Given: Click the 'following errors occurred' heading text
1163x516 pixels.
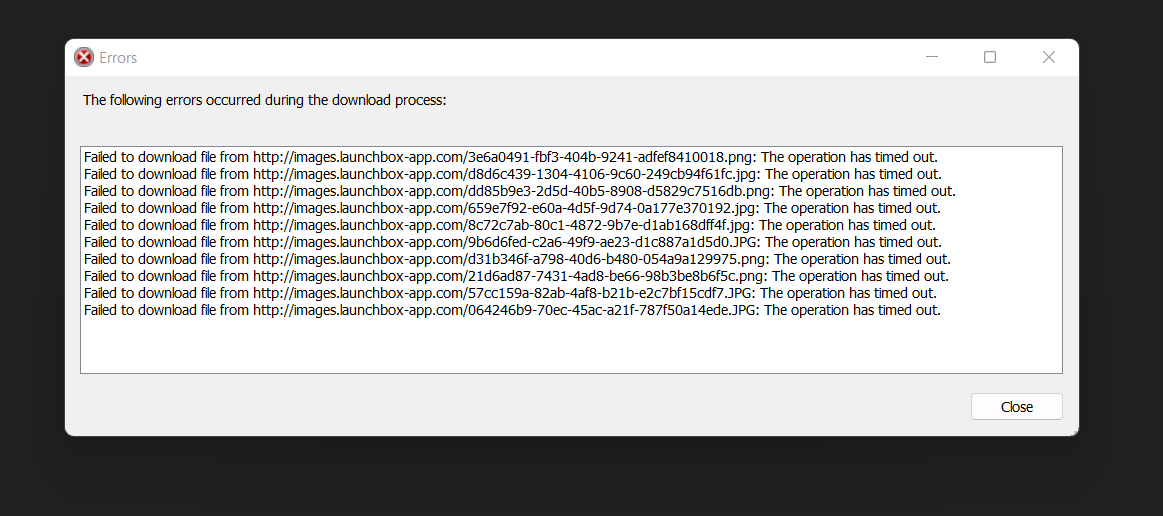Looking at the screenshot, I should 265,100.
